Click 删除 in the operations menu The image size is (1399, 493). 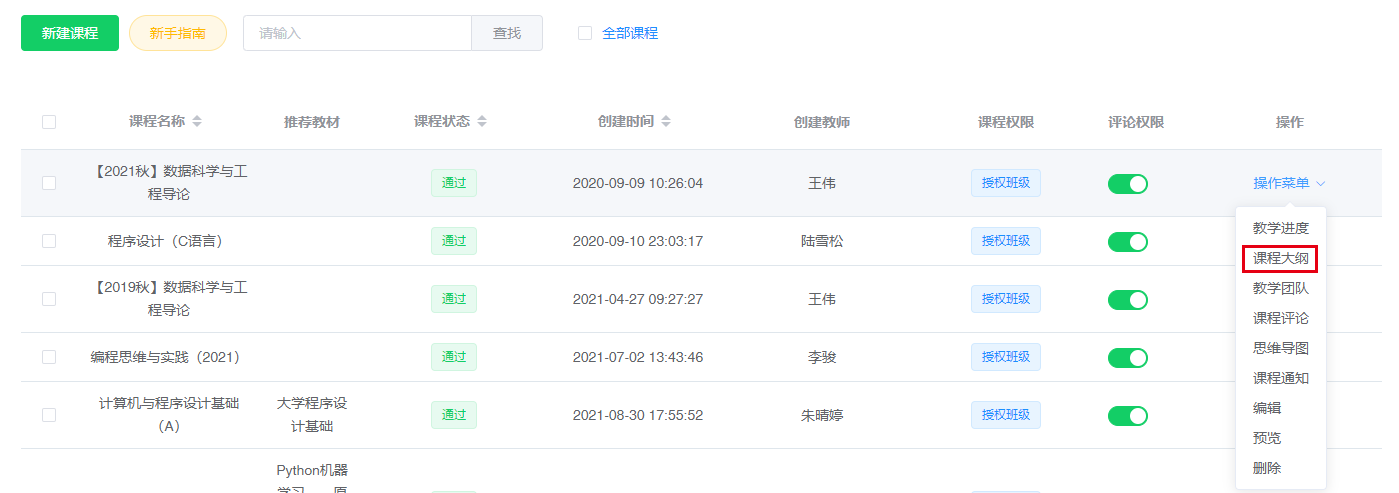1266,468
